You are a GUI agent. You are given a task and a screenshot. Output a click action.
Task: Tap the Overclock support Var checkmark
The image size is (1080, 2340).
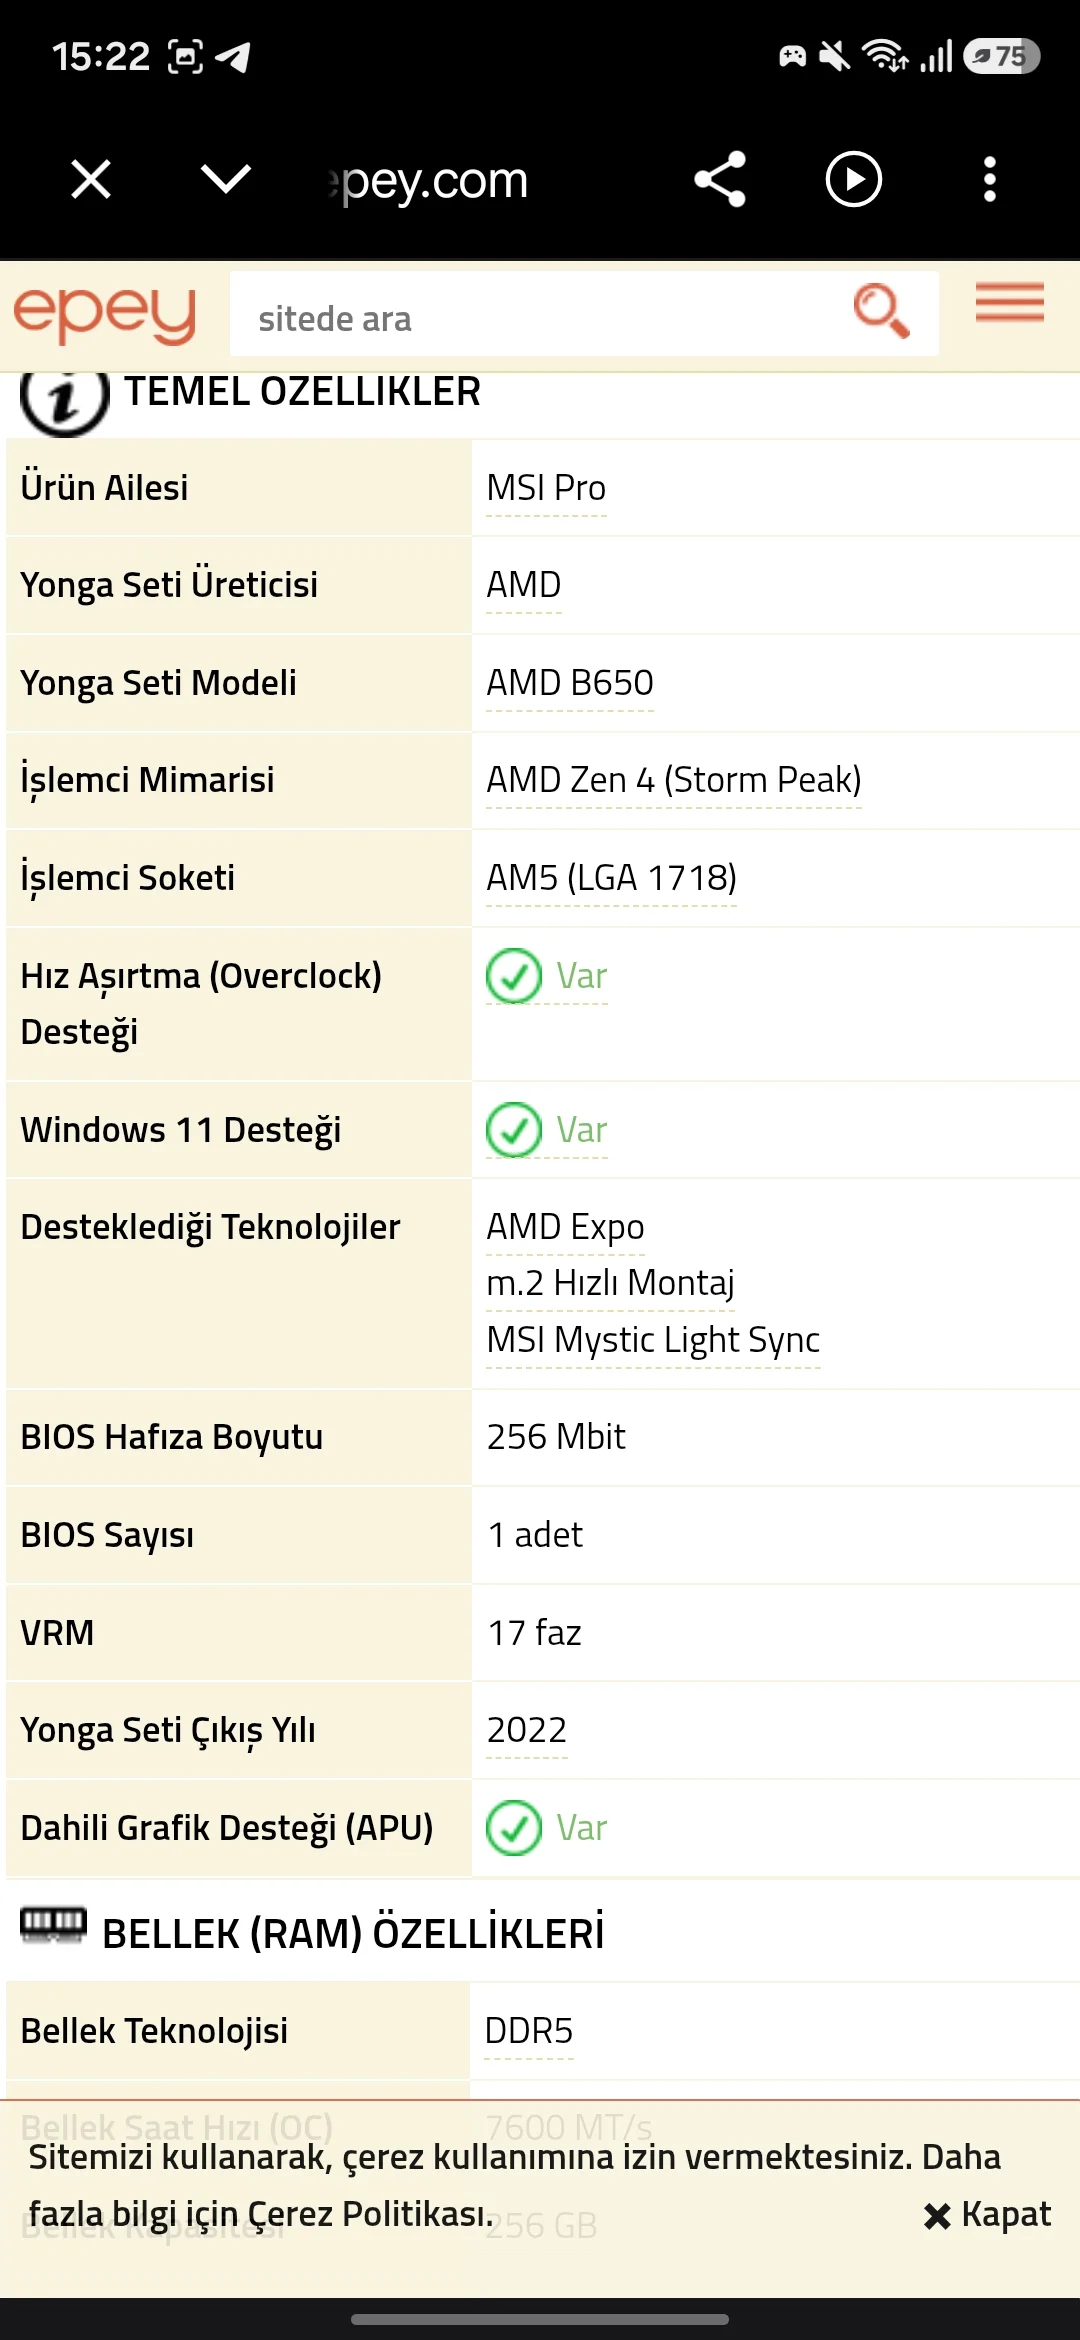[514, 976]
